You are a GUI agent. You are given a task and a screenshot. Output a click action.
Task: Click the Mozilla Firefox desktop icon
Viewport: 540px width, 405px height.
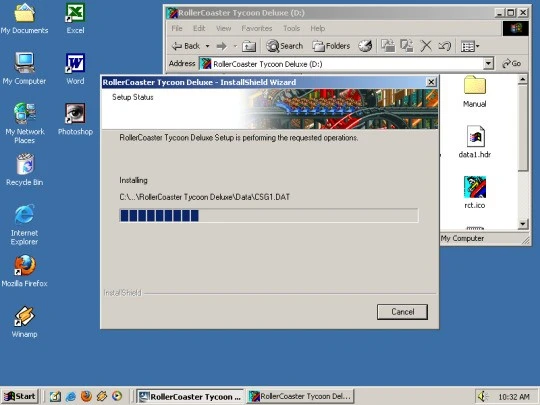[24, 271]
